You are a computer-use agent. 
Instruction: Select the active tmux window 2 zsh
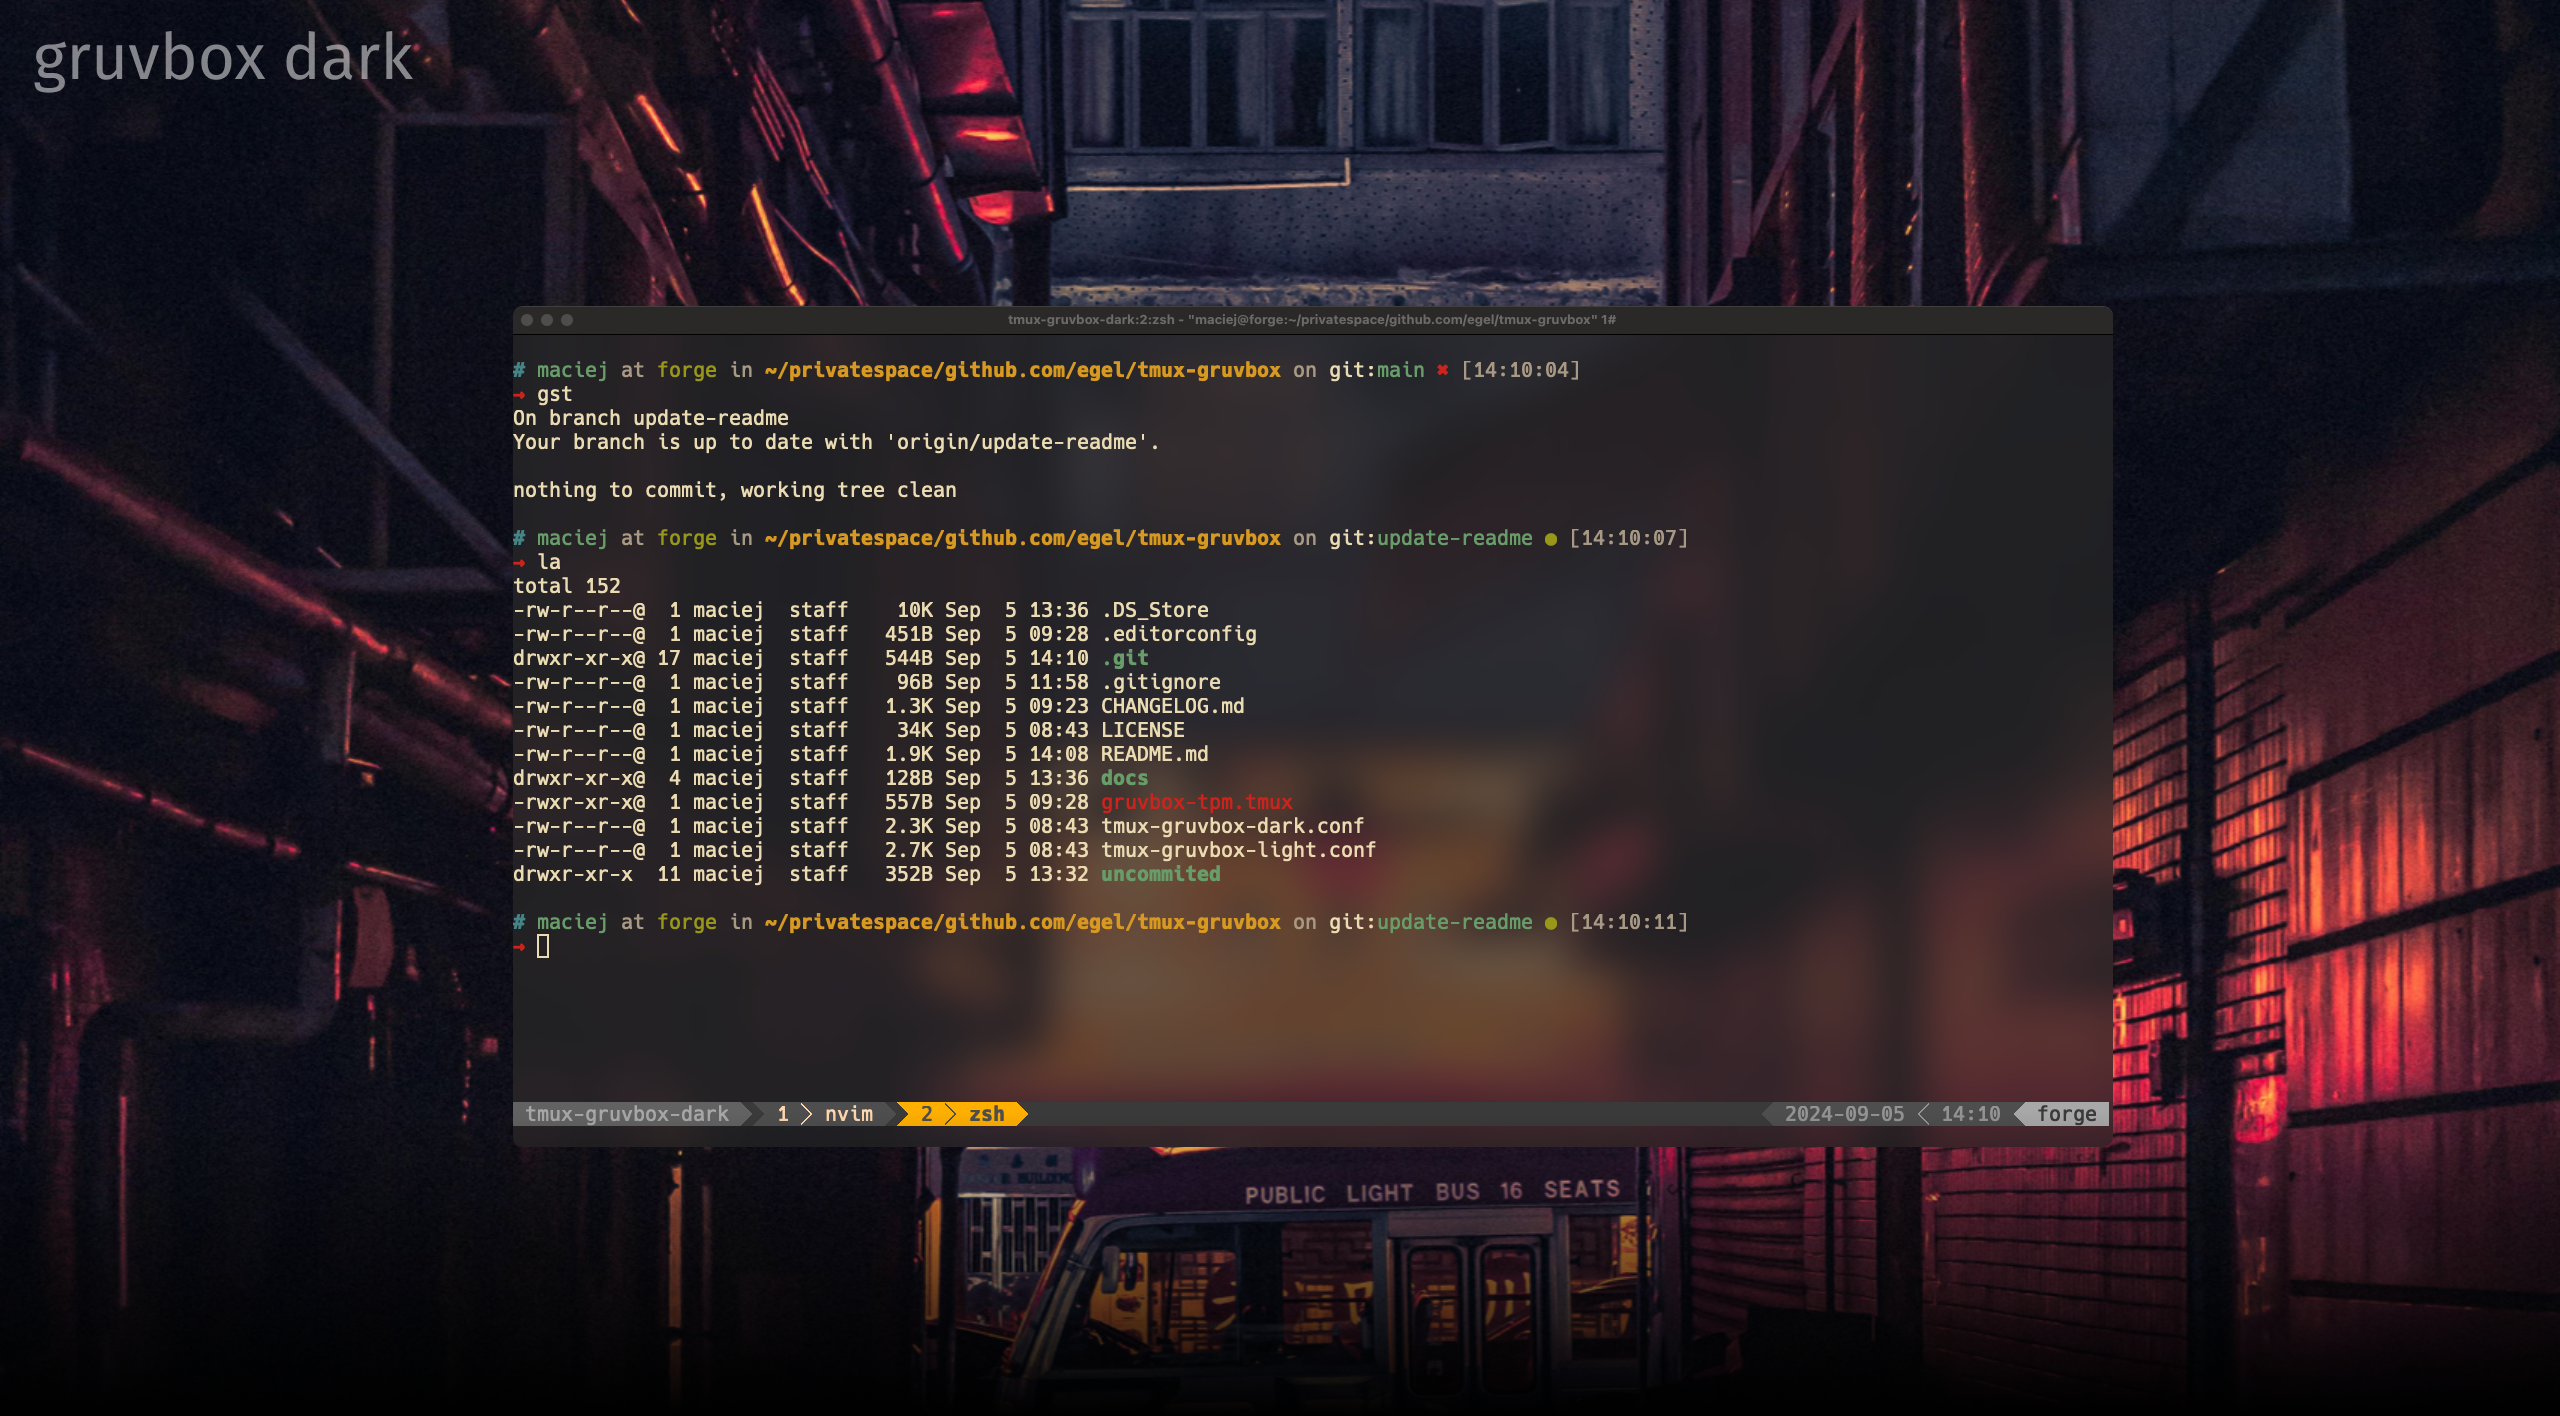coord(962,1114)
